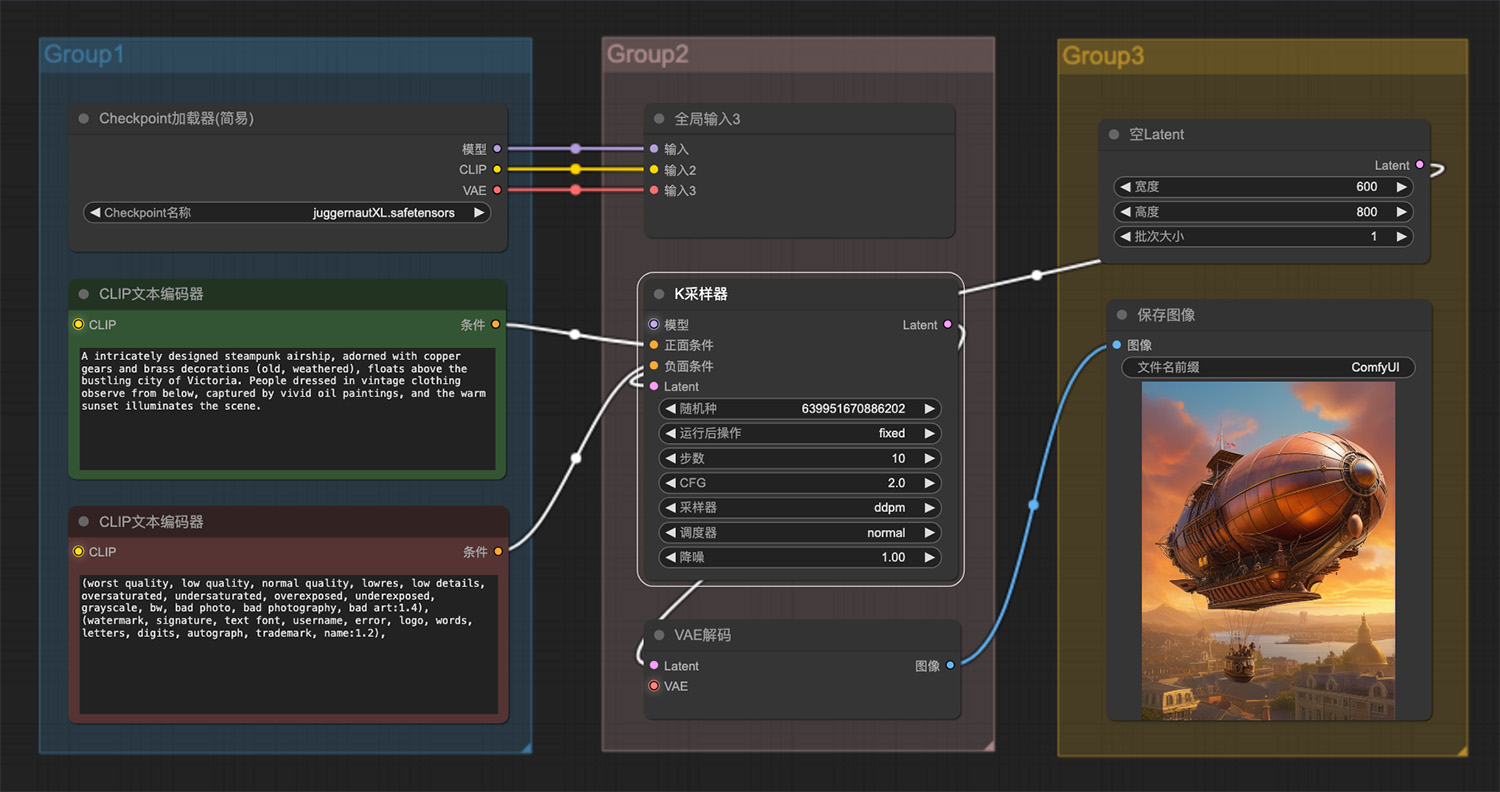Viewport: 1500px width, 792px height.
Task: Select the previous checkpoint with the Checkpoint名称 left arrow
Action: 95,213
